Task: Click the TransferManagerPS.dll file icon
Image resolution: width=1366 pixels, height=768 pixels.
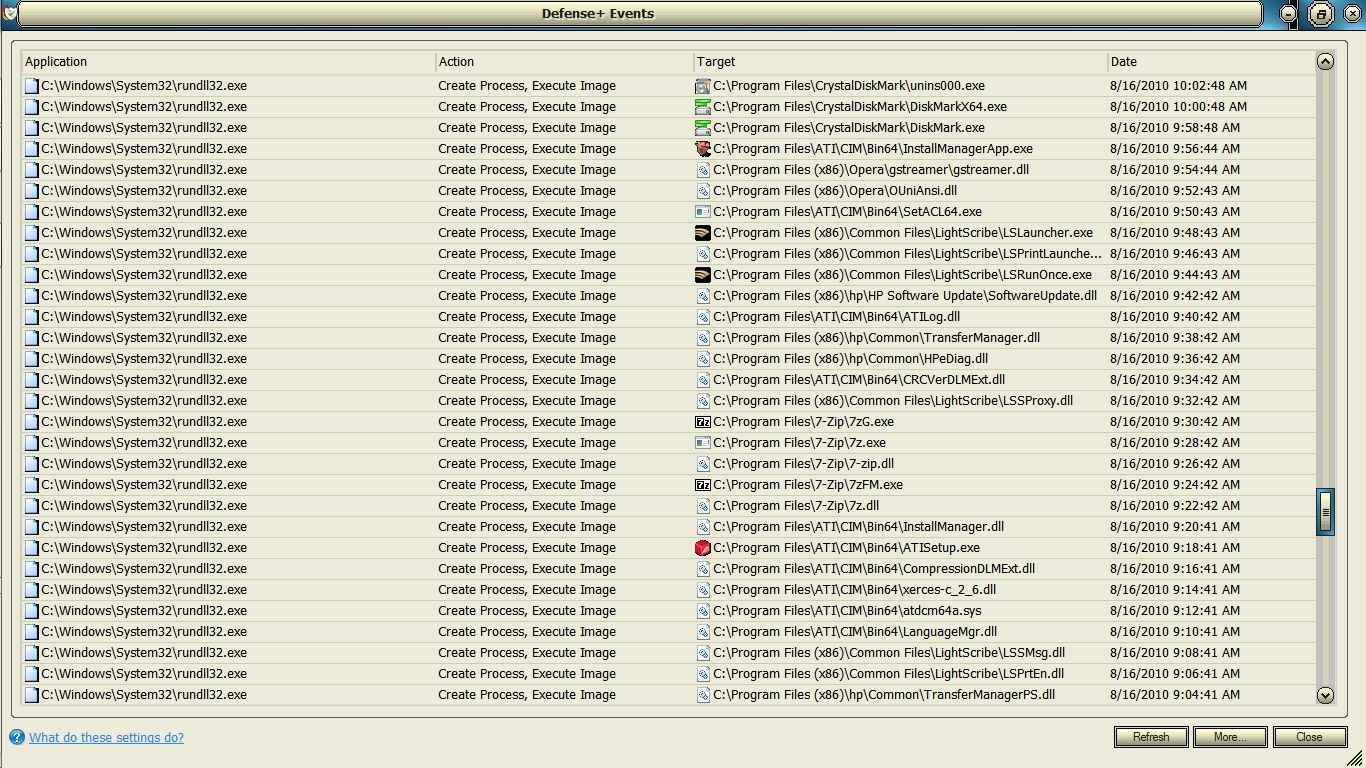Action: pos(703,695)
